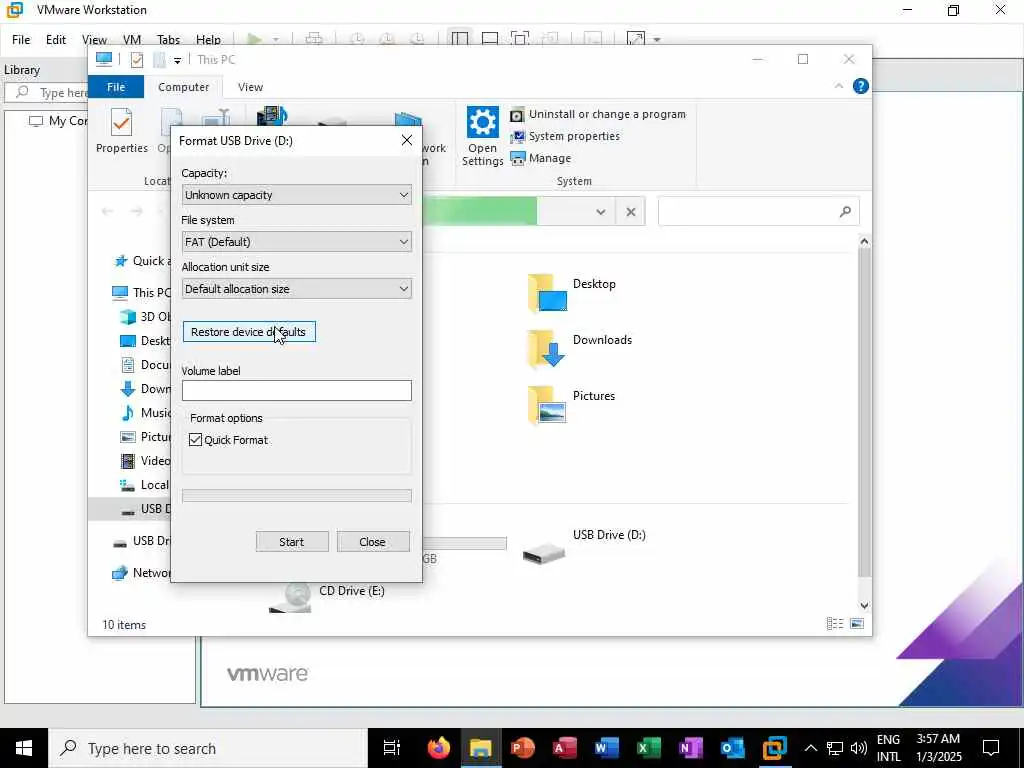Toggle the Quick Format checkbox

[x=195, y=440]
